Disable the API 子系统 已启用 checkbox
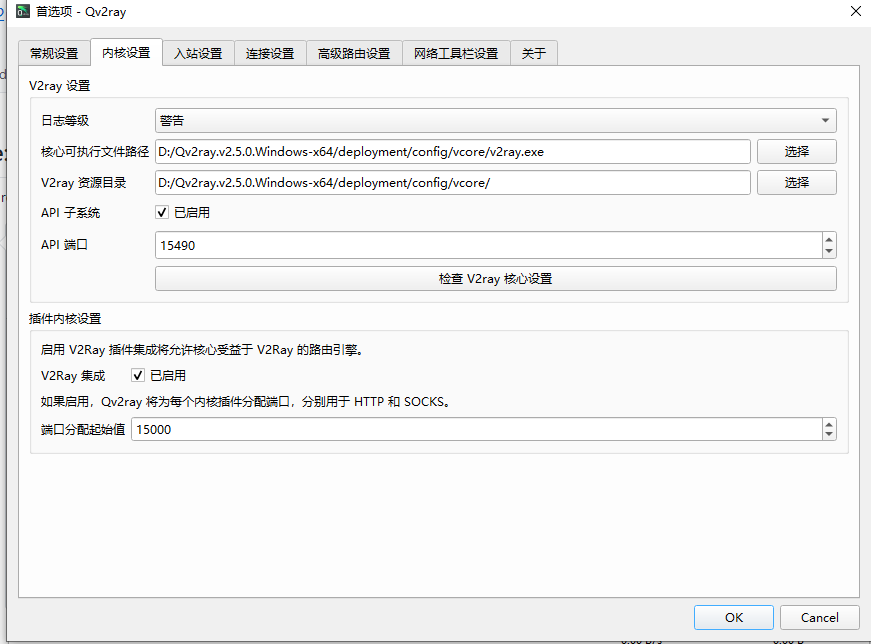871x644 pixels. click(162, 212)
